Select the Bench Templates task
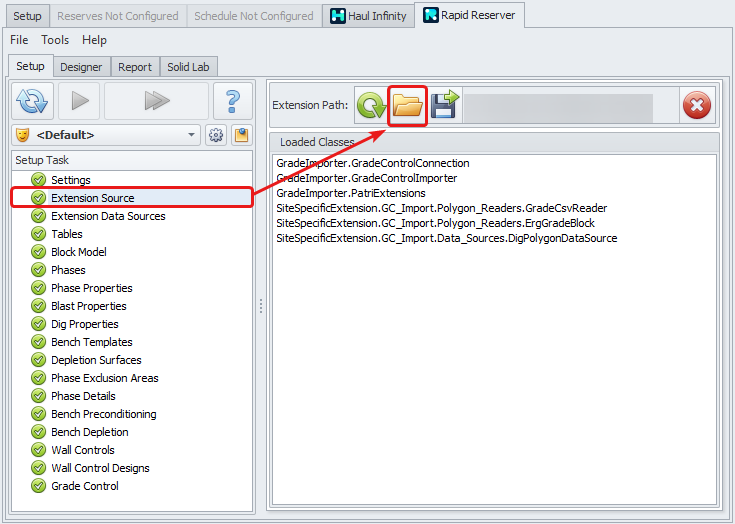 coord(91,342)
